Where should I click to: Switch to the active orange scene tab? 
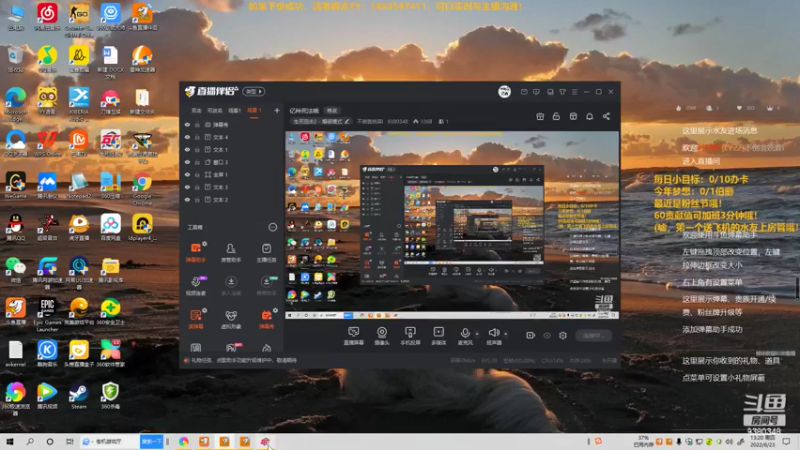pos(254,111)
